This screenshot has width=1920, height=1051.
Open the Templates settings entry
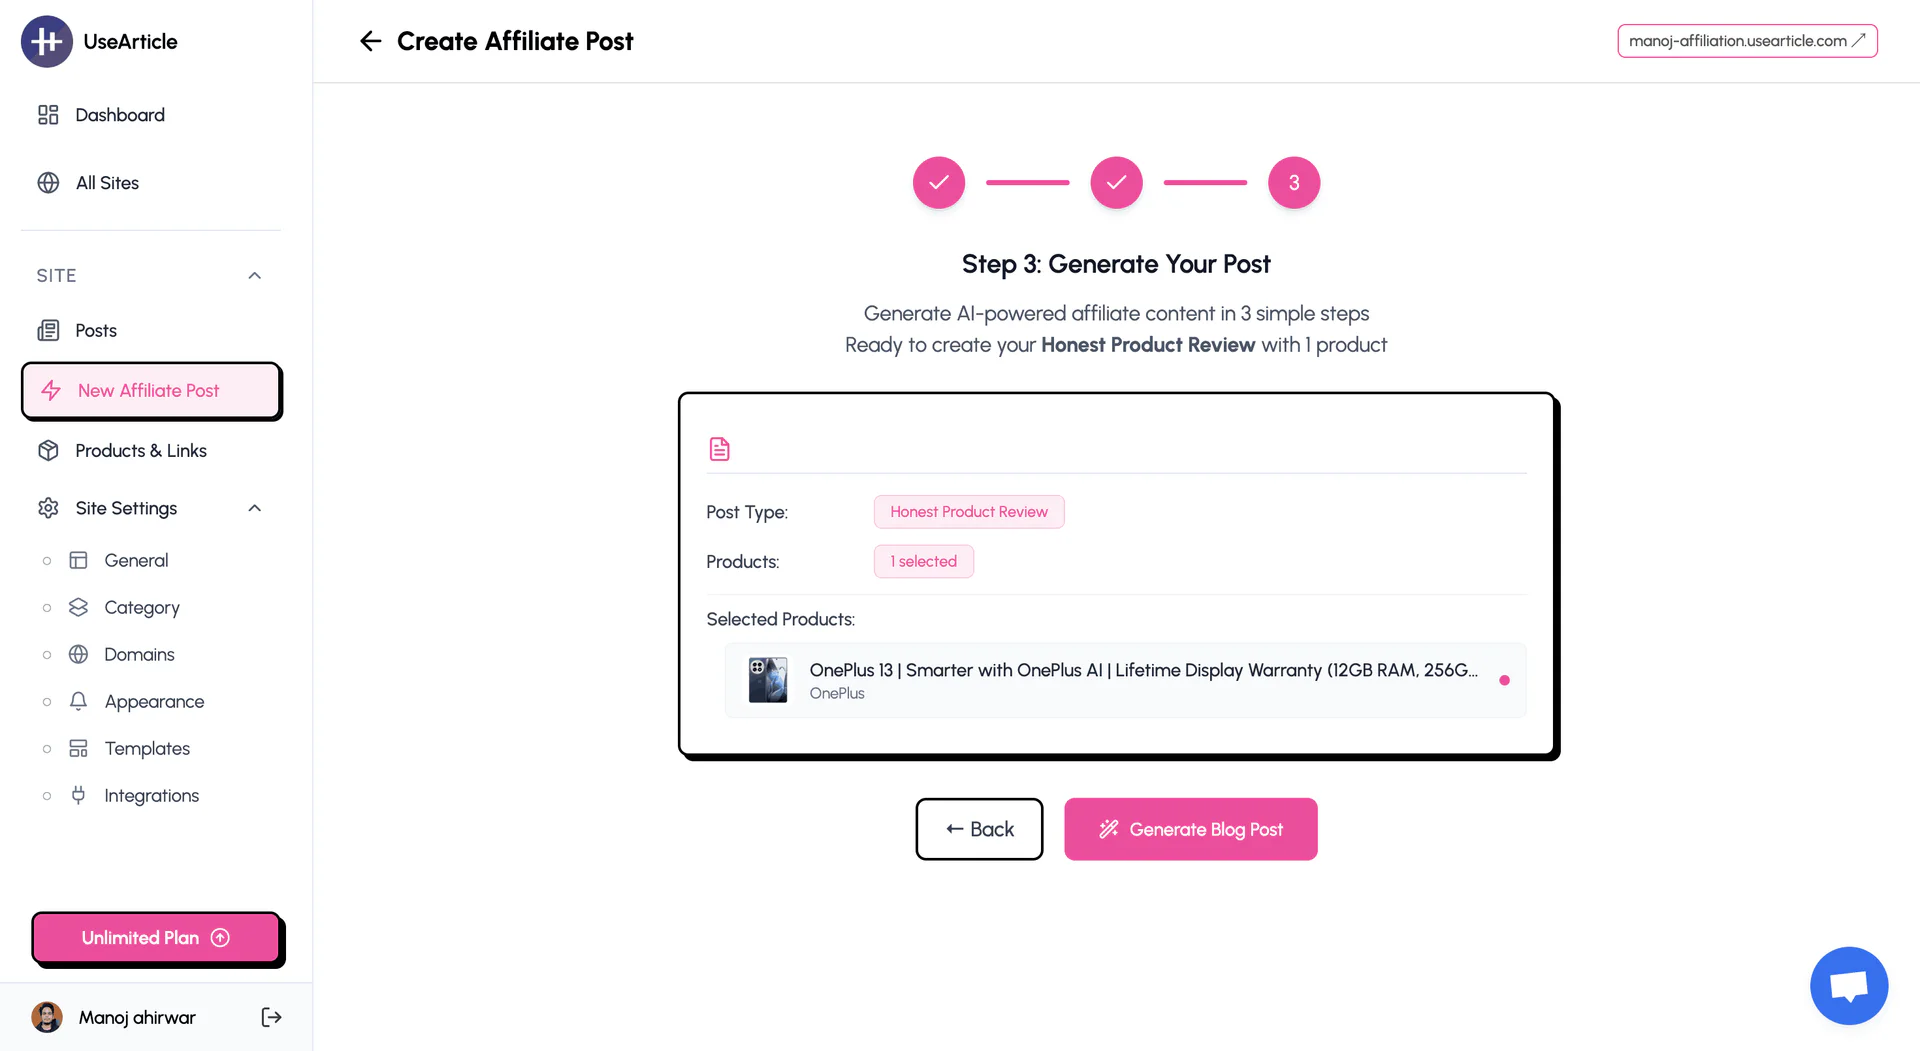pyautogui.click(x=147, y=748)
